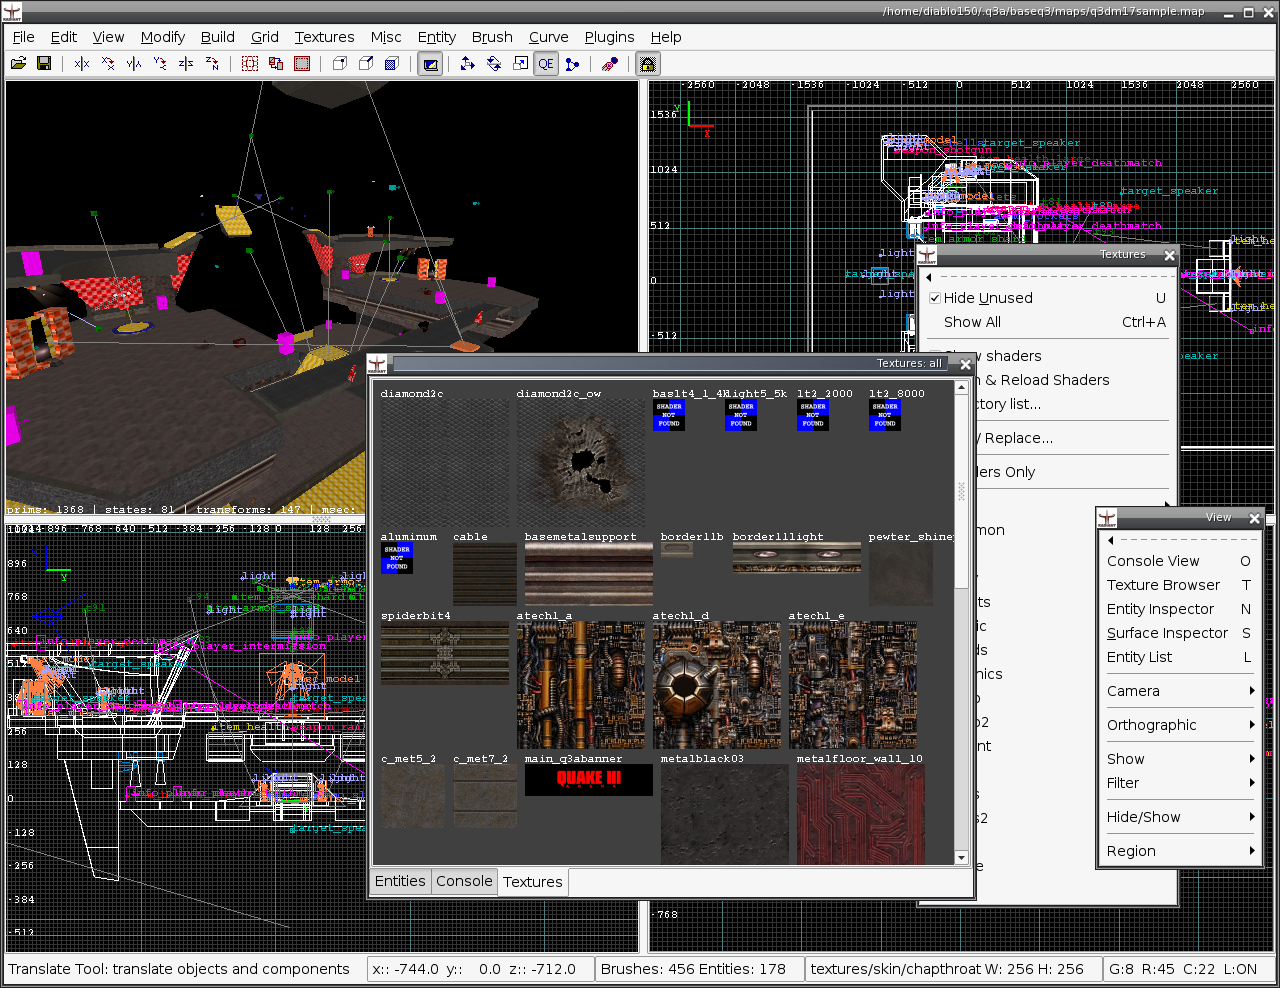Open the Plugins menu
The width and height of the screenshot is (1280, 988).
[609, 37]
